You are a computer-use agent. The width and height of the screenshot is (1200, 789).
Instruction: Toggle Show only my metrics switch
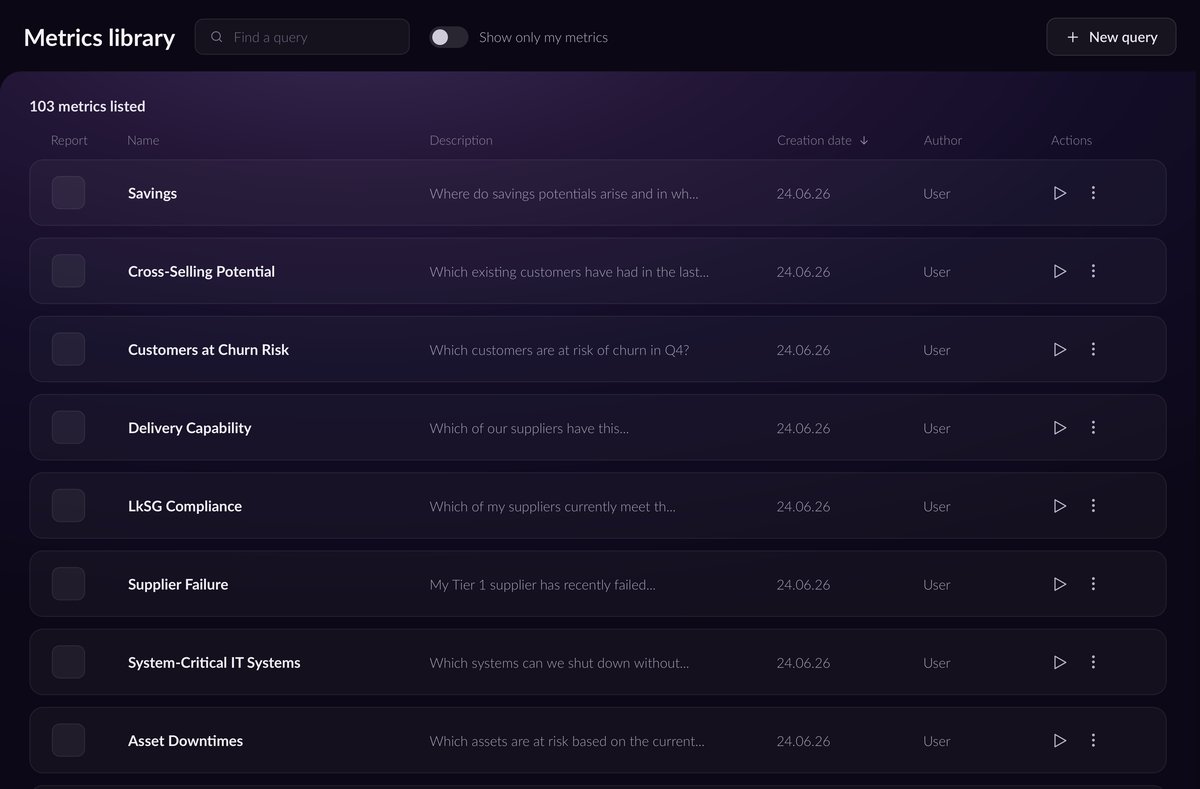click(449, 37)
